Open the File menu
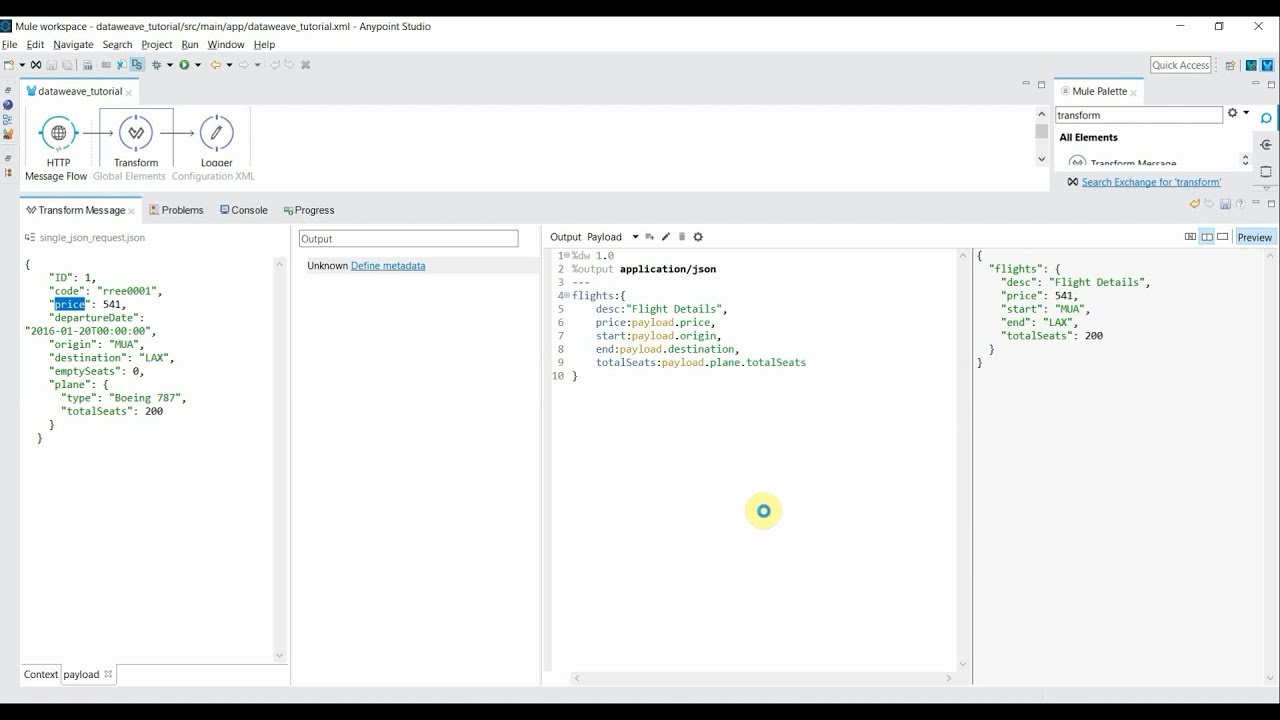Screen dimensions: 1280x720 pyautogui.click(x=9, y=45)
